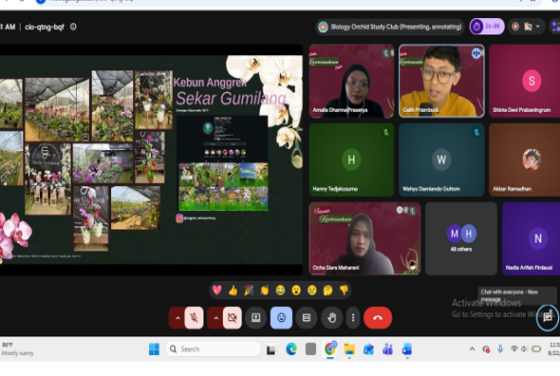Send the crying face reaction
Viewport: 560px width, 376px height.
click(312, 290)
